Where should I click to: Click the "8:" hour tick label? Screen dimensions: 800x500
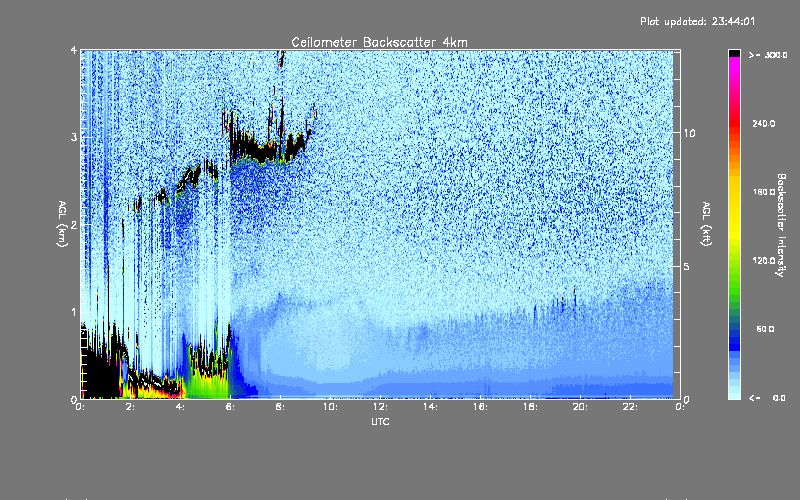[281, 407]
